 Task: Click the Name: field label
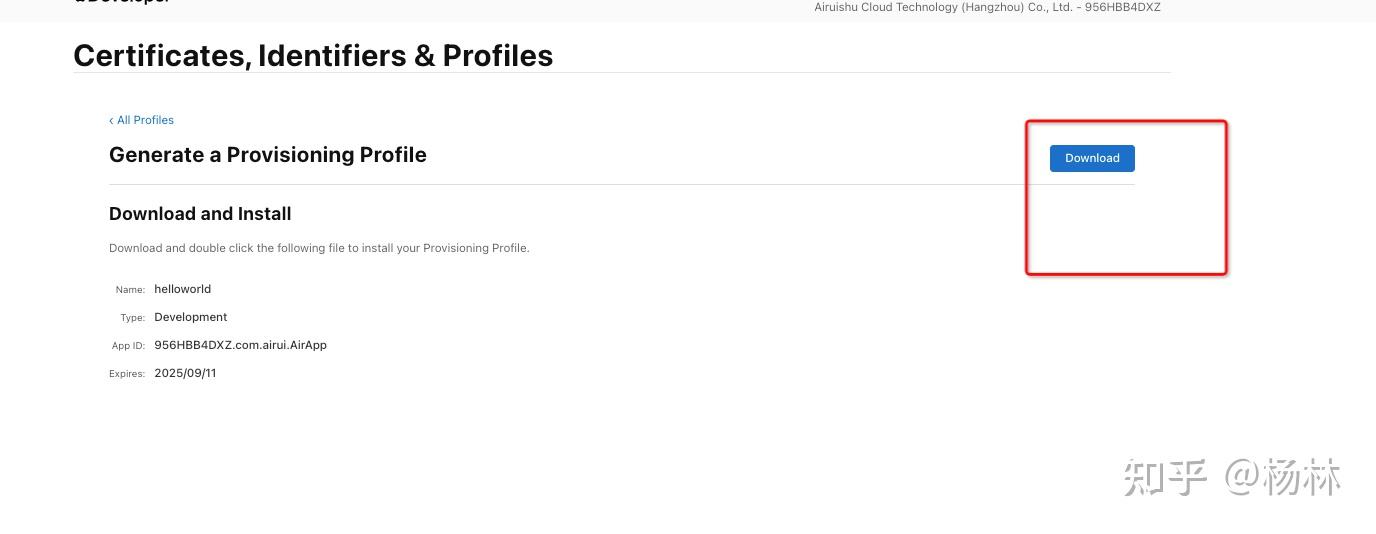(x=130, y=290)
